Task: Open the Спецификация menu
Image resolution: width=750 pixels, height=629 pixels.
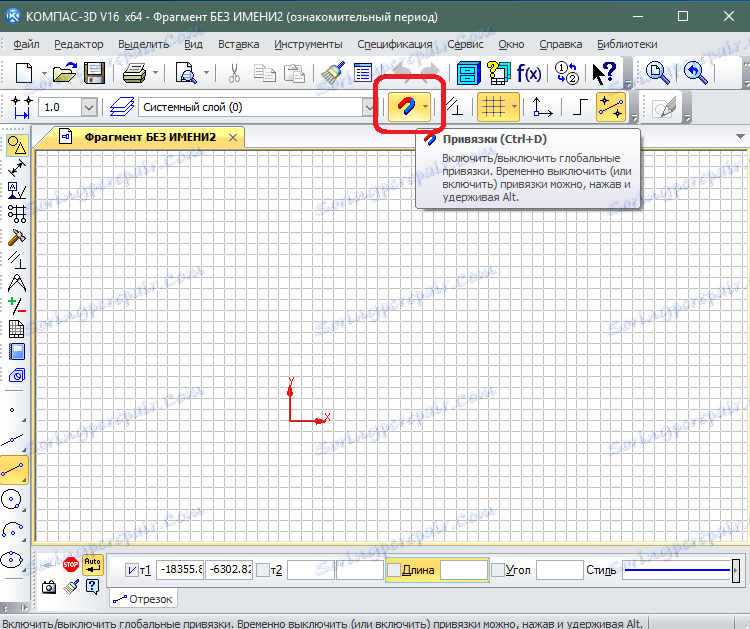Action: (x=395, y=44)
